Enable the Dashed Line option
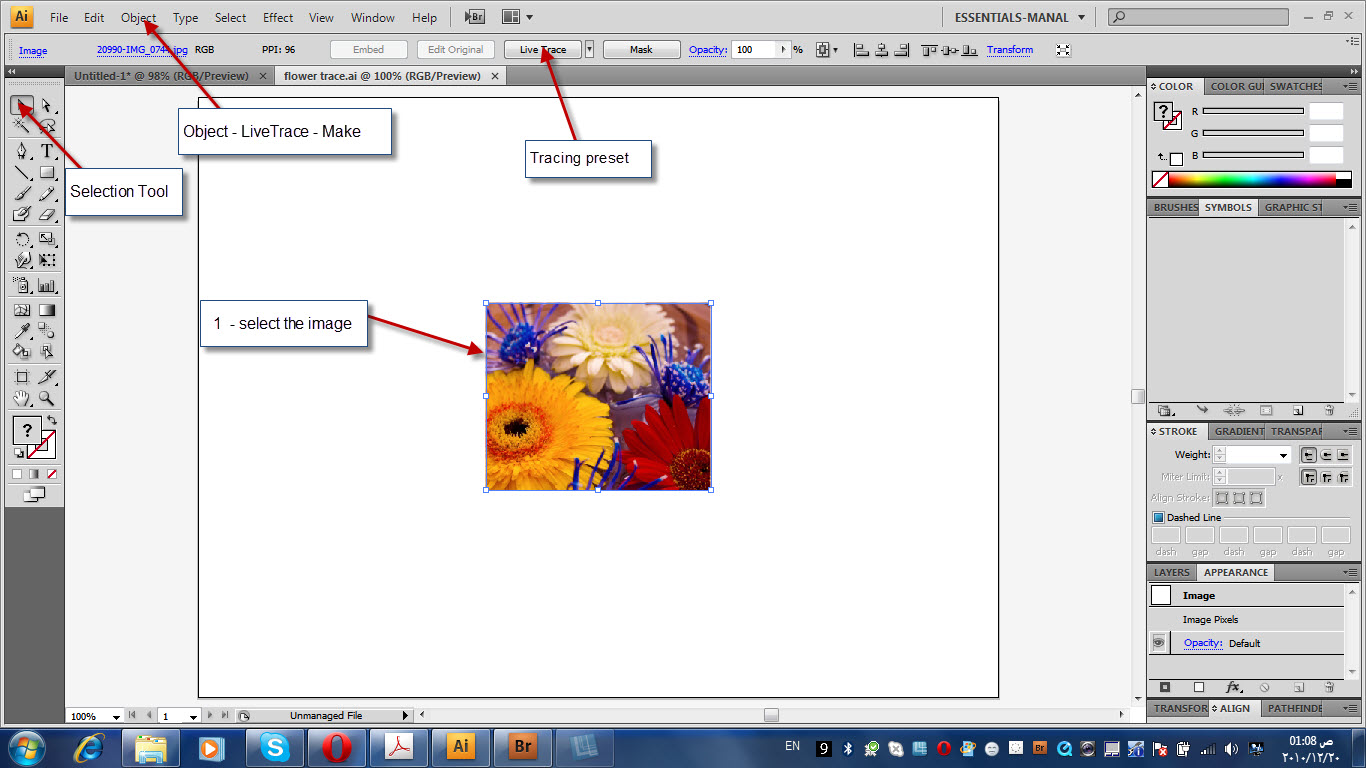 [1158, 517]
